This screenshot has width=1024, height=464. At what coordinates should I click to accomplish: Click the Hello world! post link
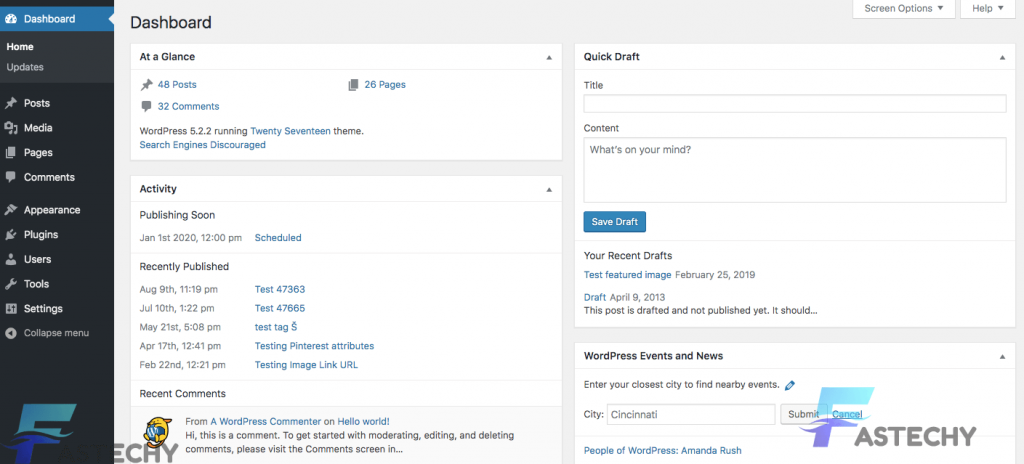(x=364, y=422)
